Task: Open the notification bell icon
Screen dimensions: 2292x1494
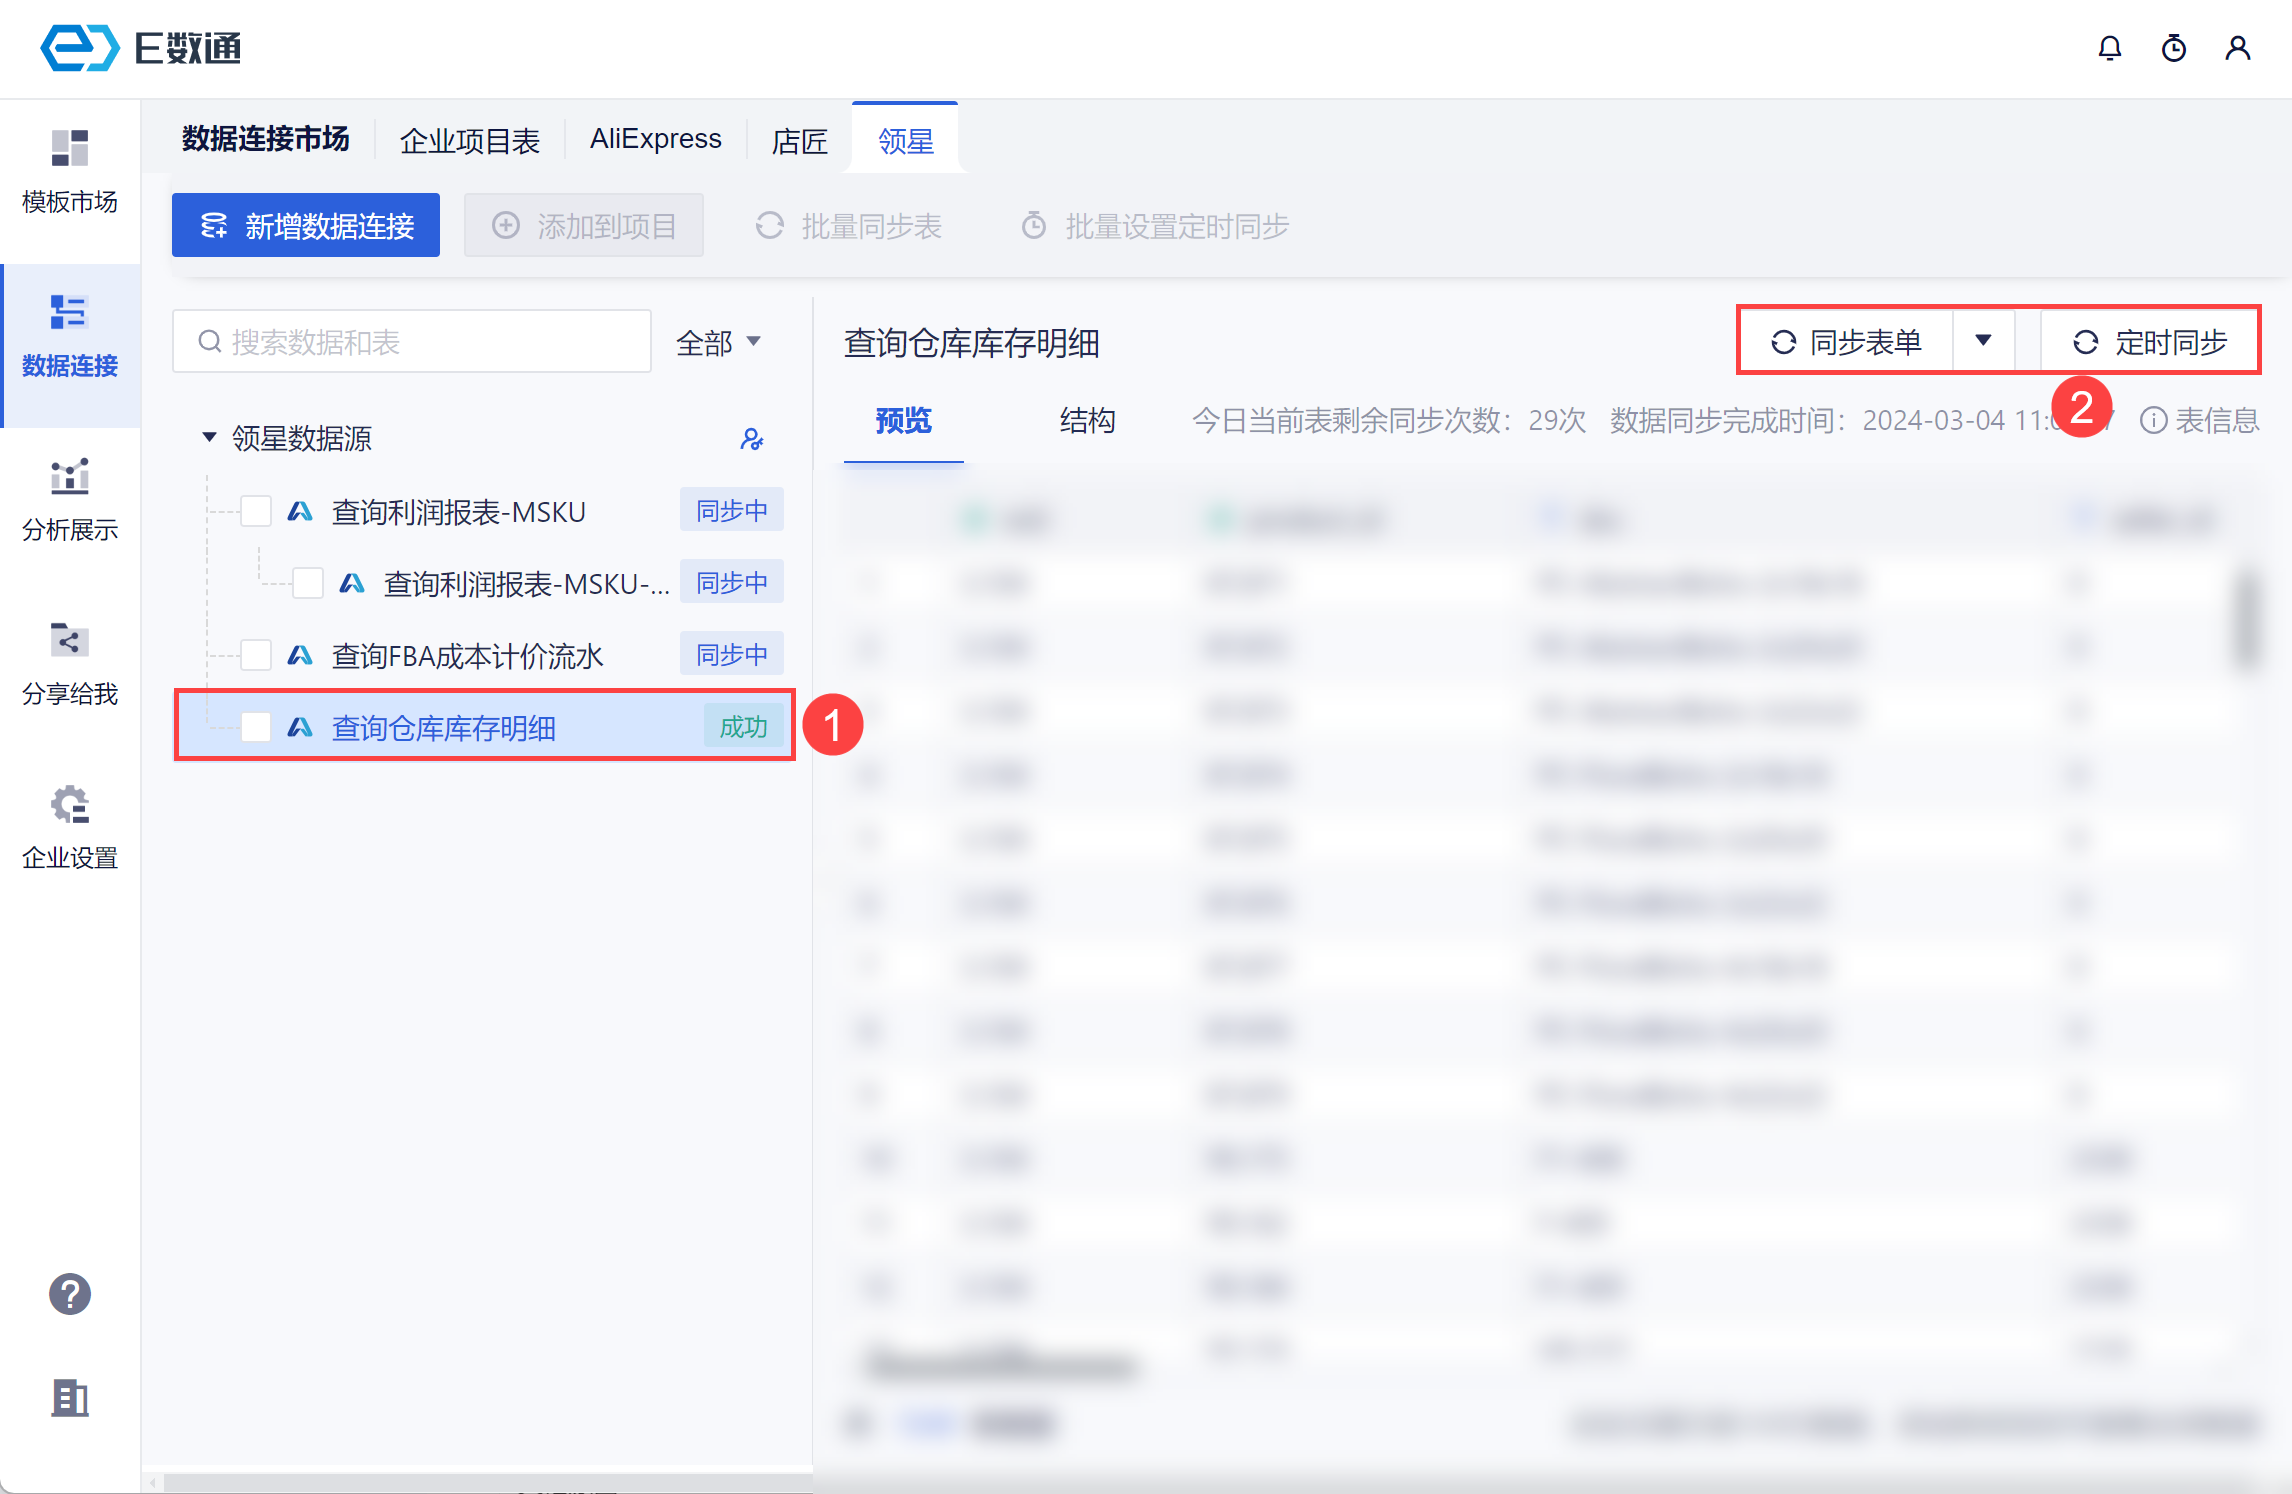Action: [x=2109, y=48]
